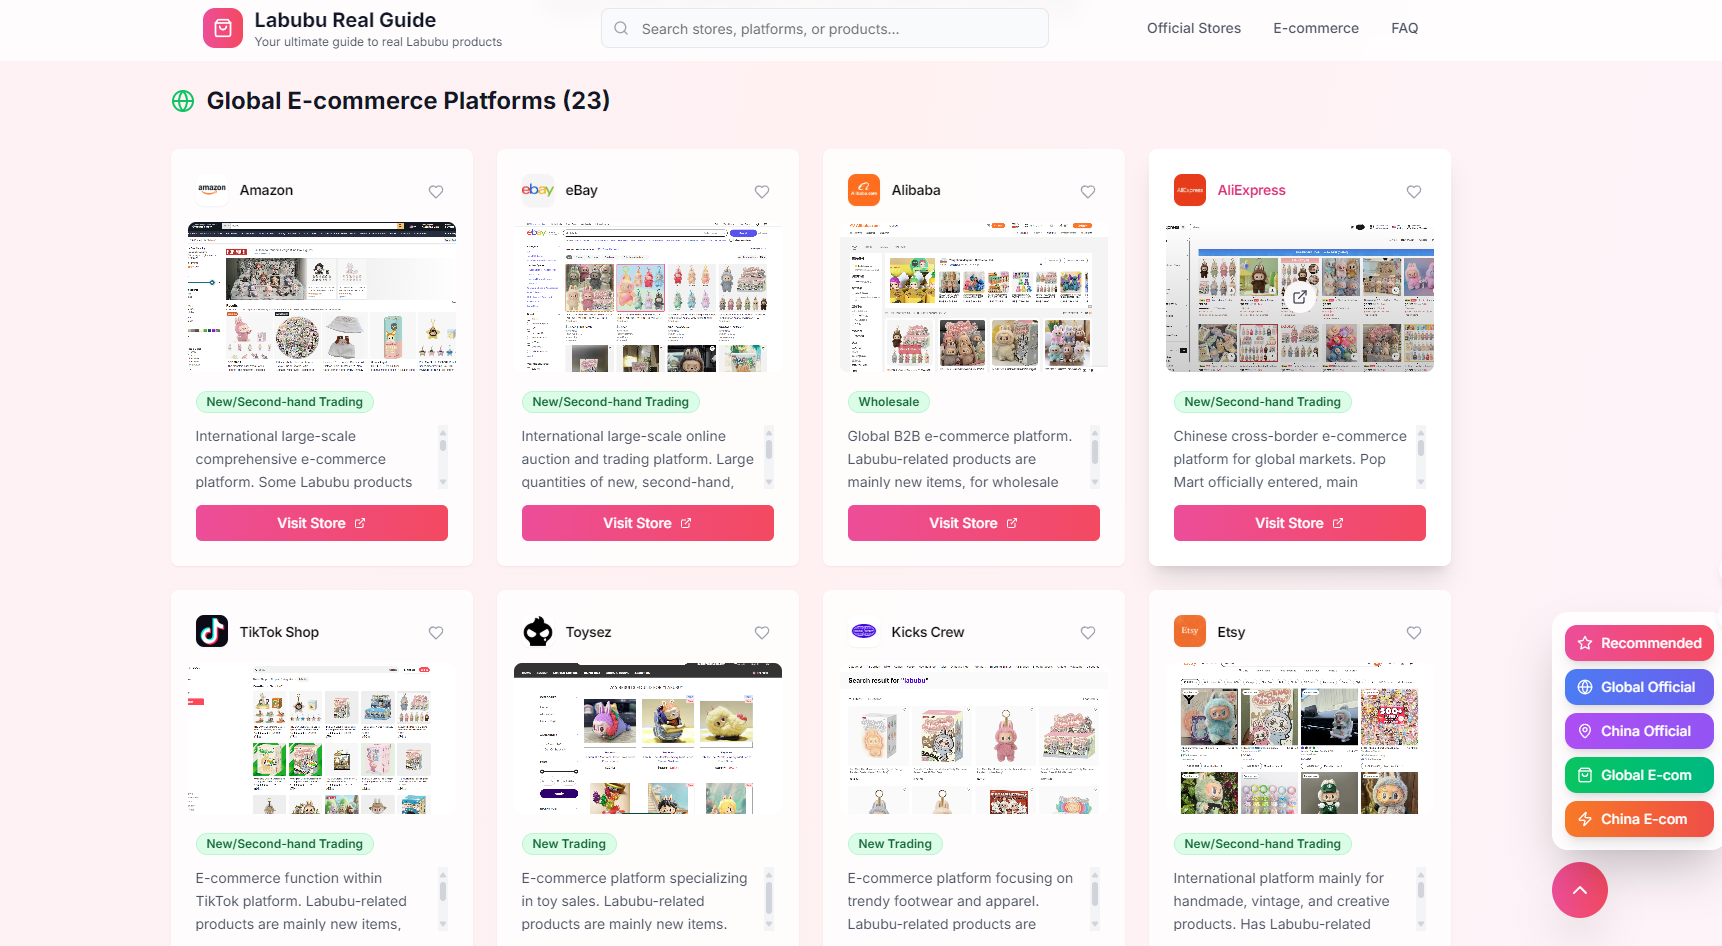Favorite AliExpress with the heart icon
The width and height of the screenshot is (1722, 946).
1414,191
